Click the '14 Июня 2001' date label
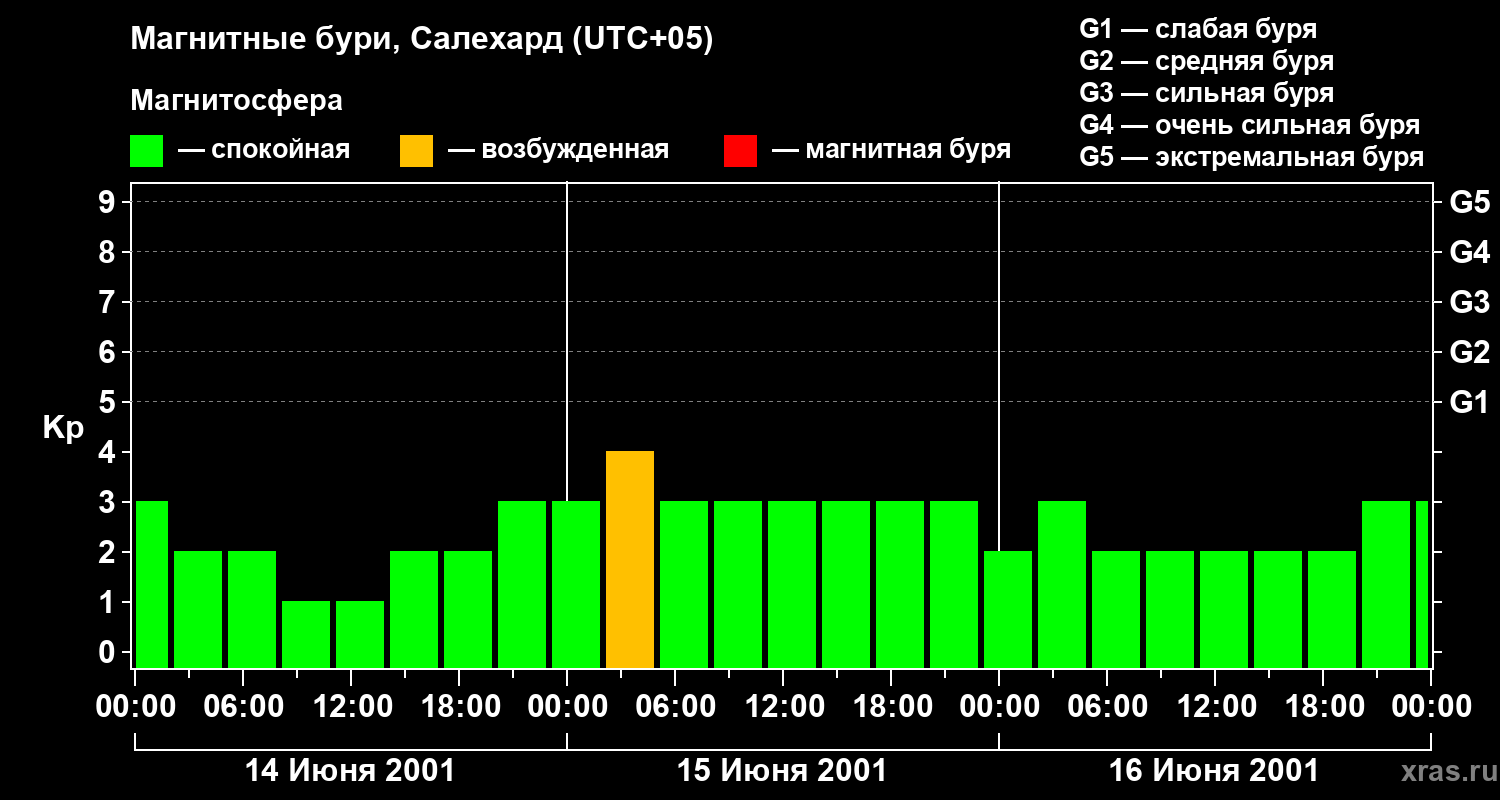 coord(350,771)
